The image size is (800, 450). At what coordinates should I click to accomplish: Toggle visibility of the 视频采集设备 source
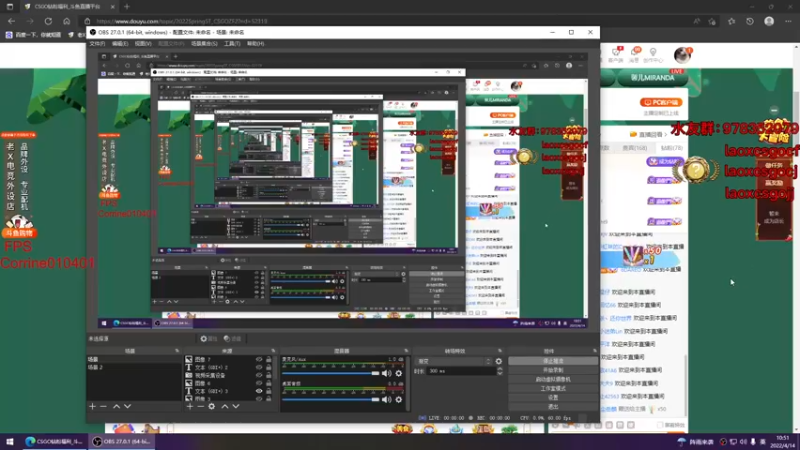[x=259, y=375]
